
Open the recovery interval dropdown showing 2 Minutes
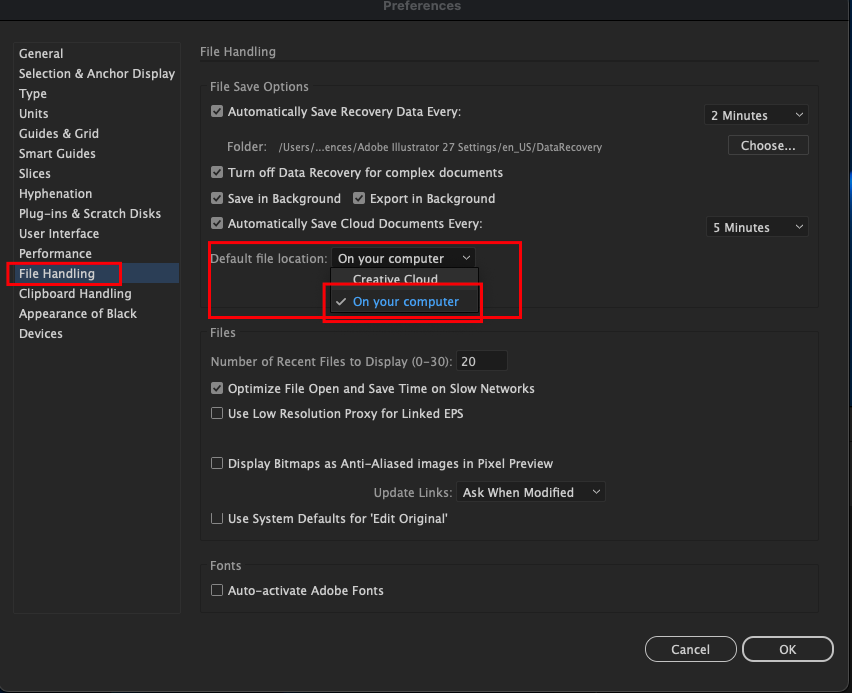[757, 114]
